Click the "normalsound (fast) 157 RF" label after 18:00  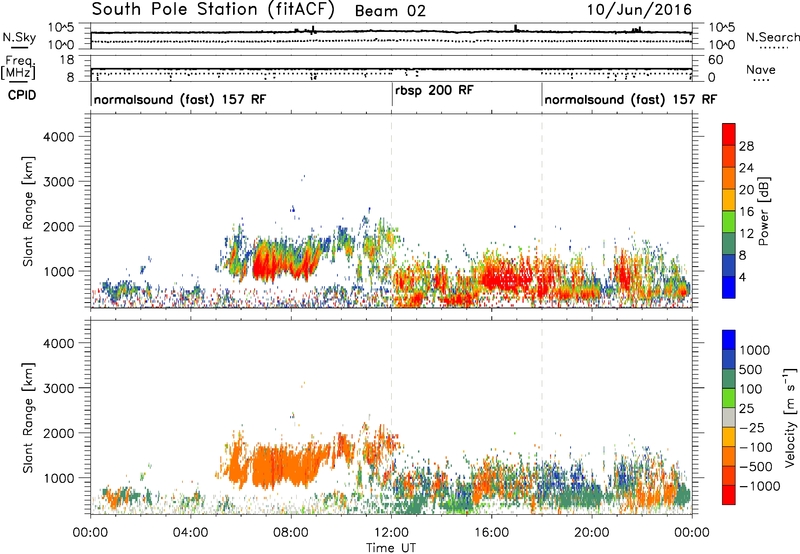[x=631, y=99]
